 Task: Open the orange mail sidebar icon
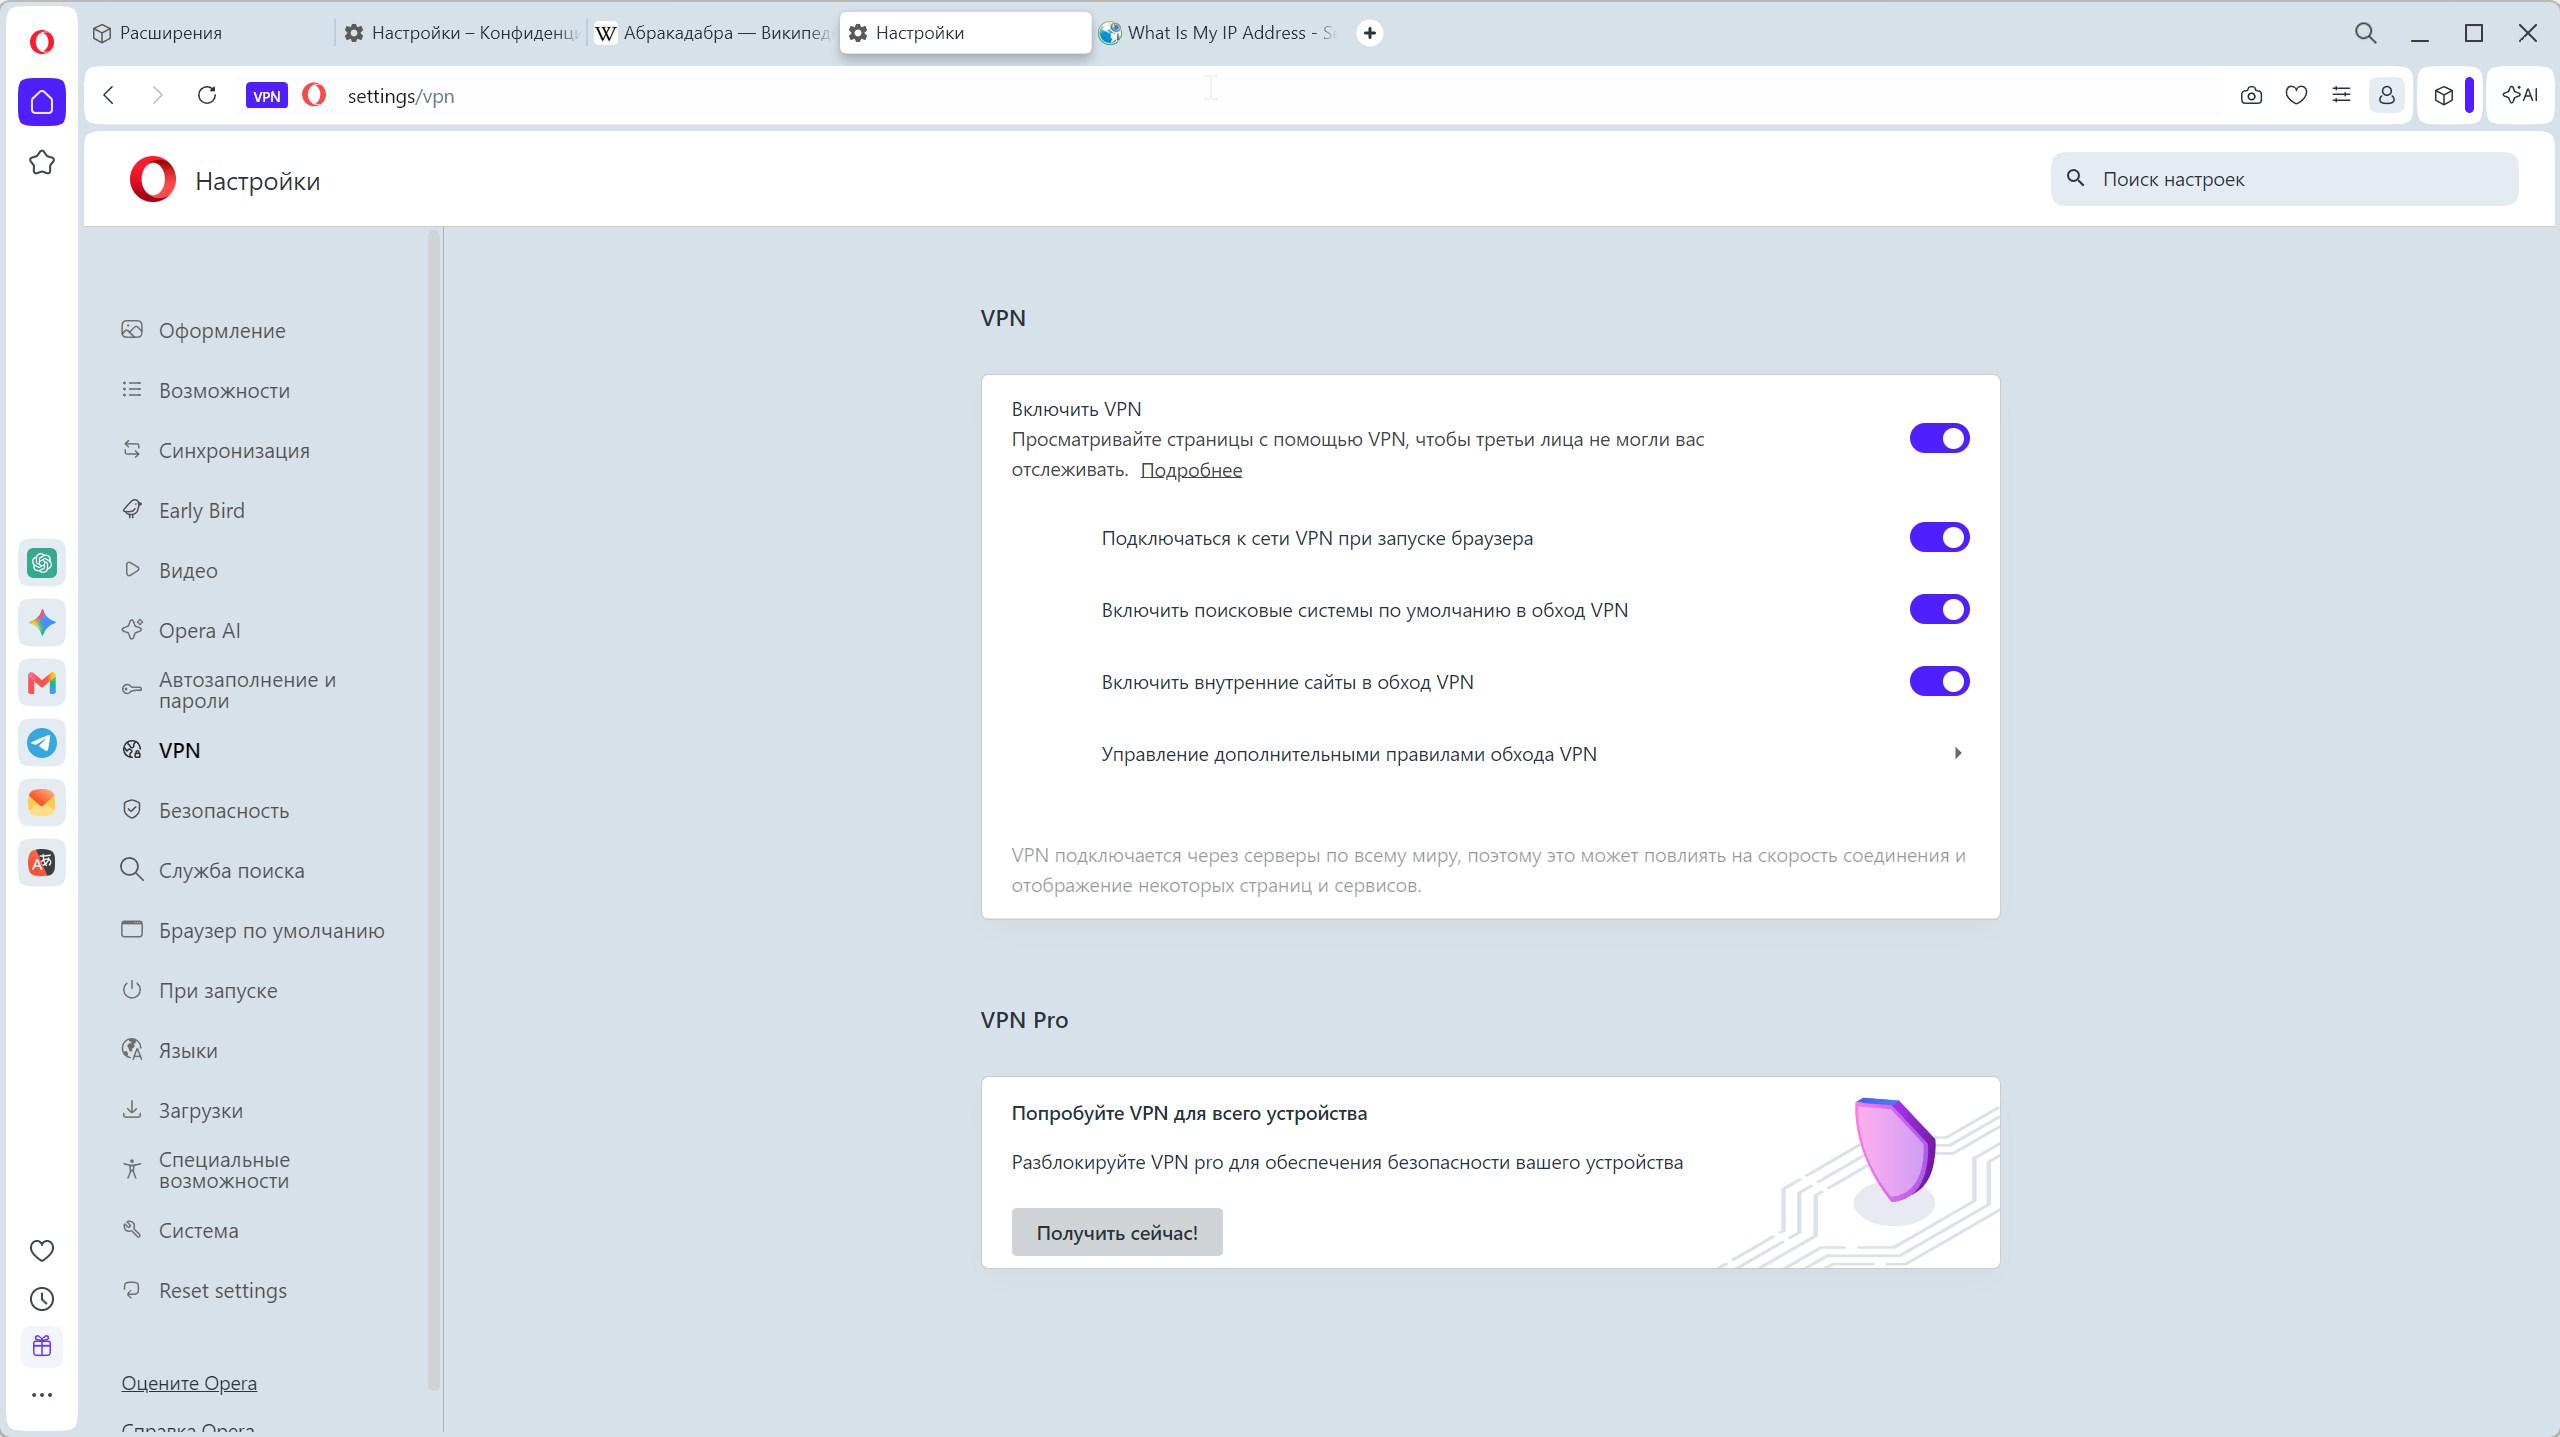click(42, 803)
